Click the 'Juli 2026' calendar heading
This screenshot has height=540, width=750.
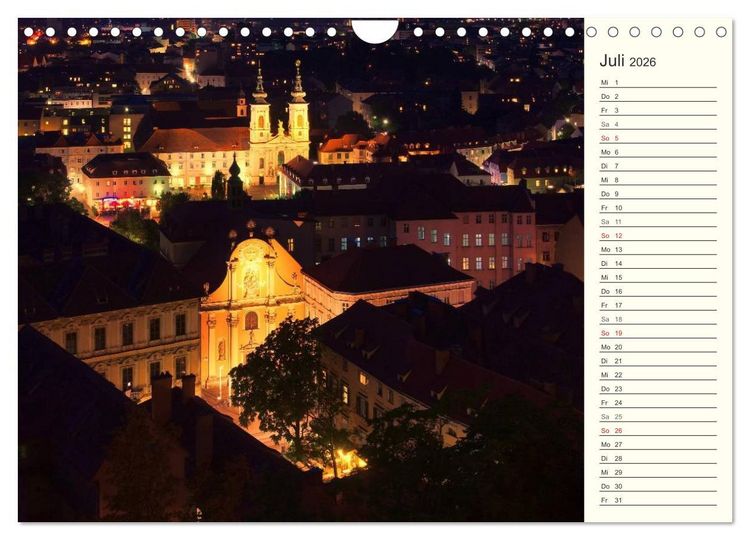628,61
